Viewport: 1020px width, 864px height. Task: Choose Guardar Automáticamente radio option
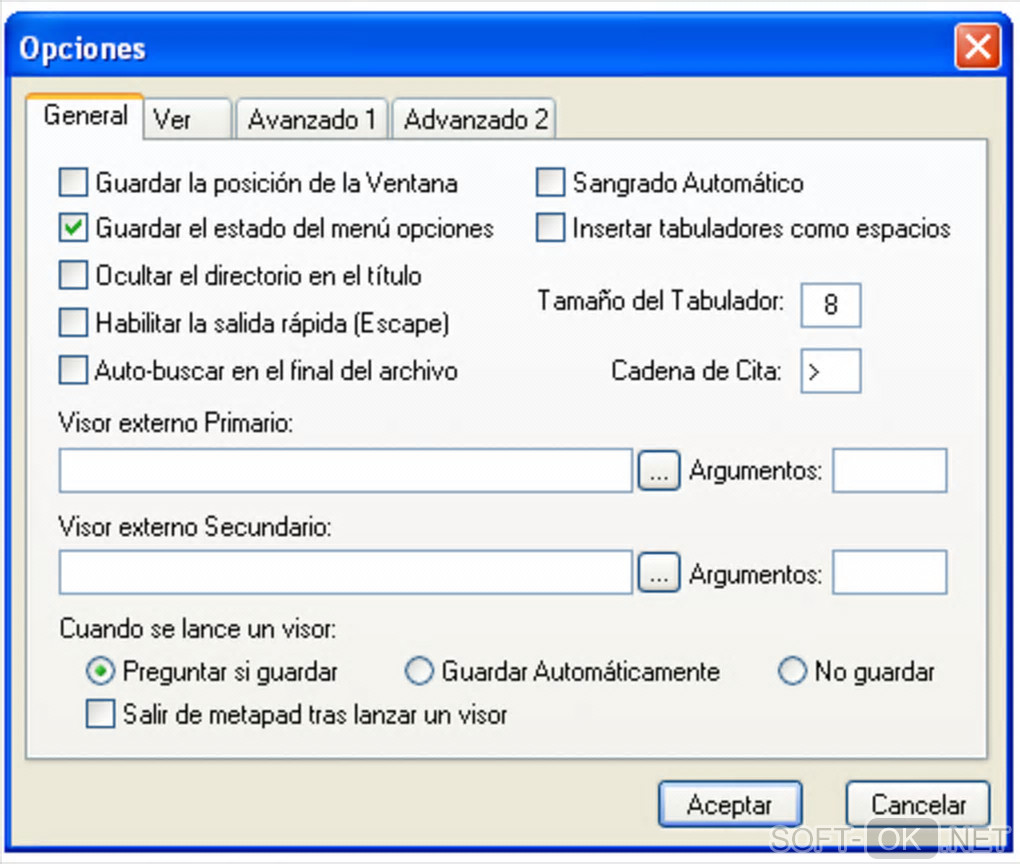point(419,671)
